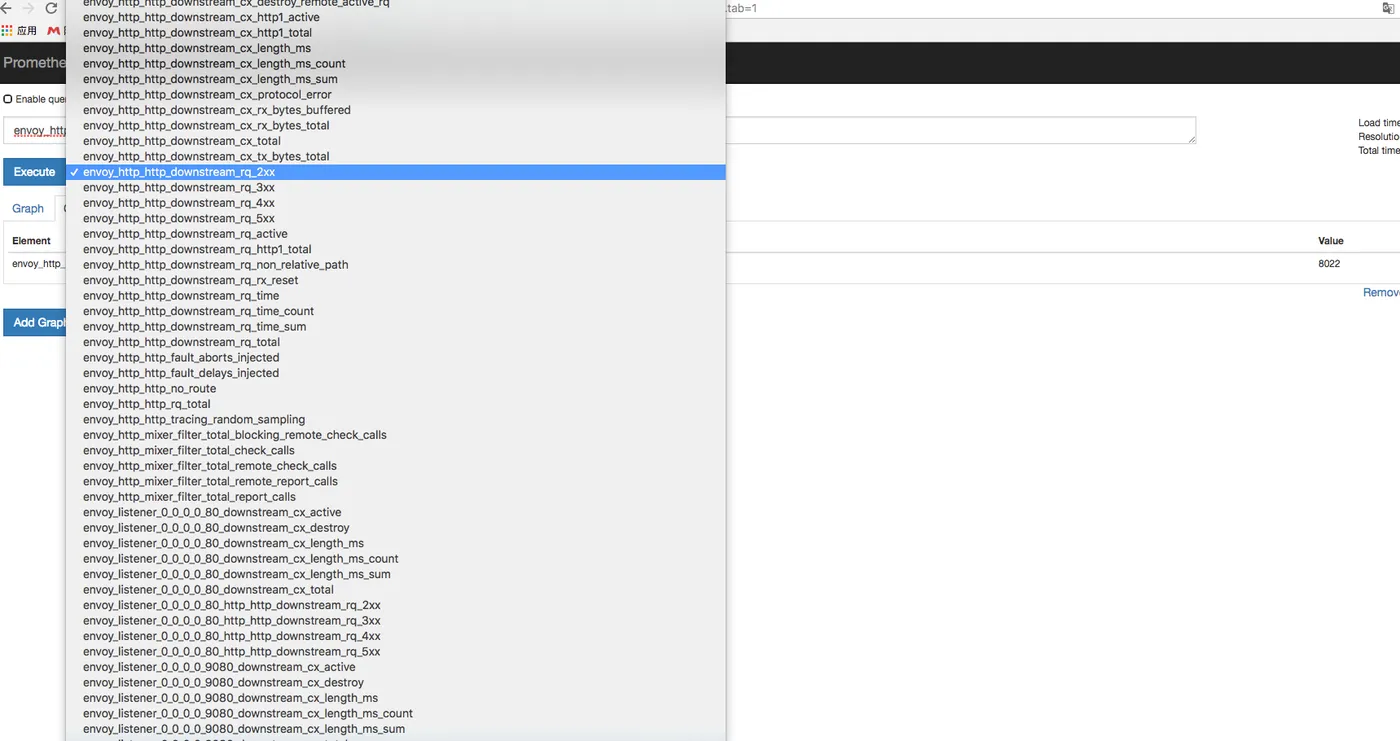Reload the page with the refresh icon
This screenshot has width=1400, height=741.
[x=51, y=8]
